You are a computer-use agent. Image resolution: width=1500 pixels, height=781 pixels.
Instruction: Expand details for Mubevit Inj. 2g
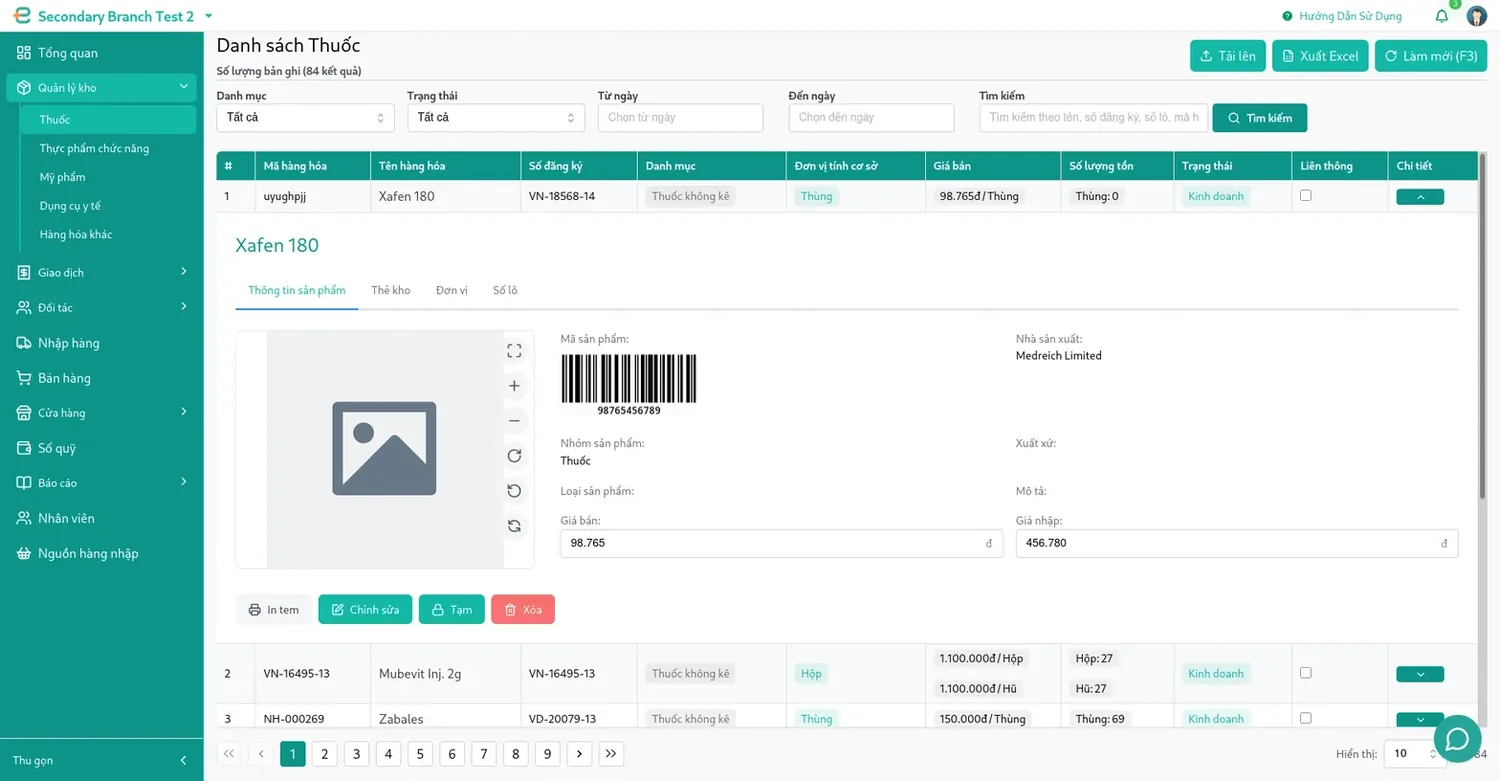[1420, 674]
